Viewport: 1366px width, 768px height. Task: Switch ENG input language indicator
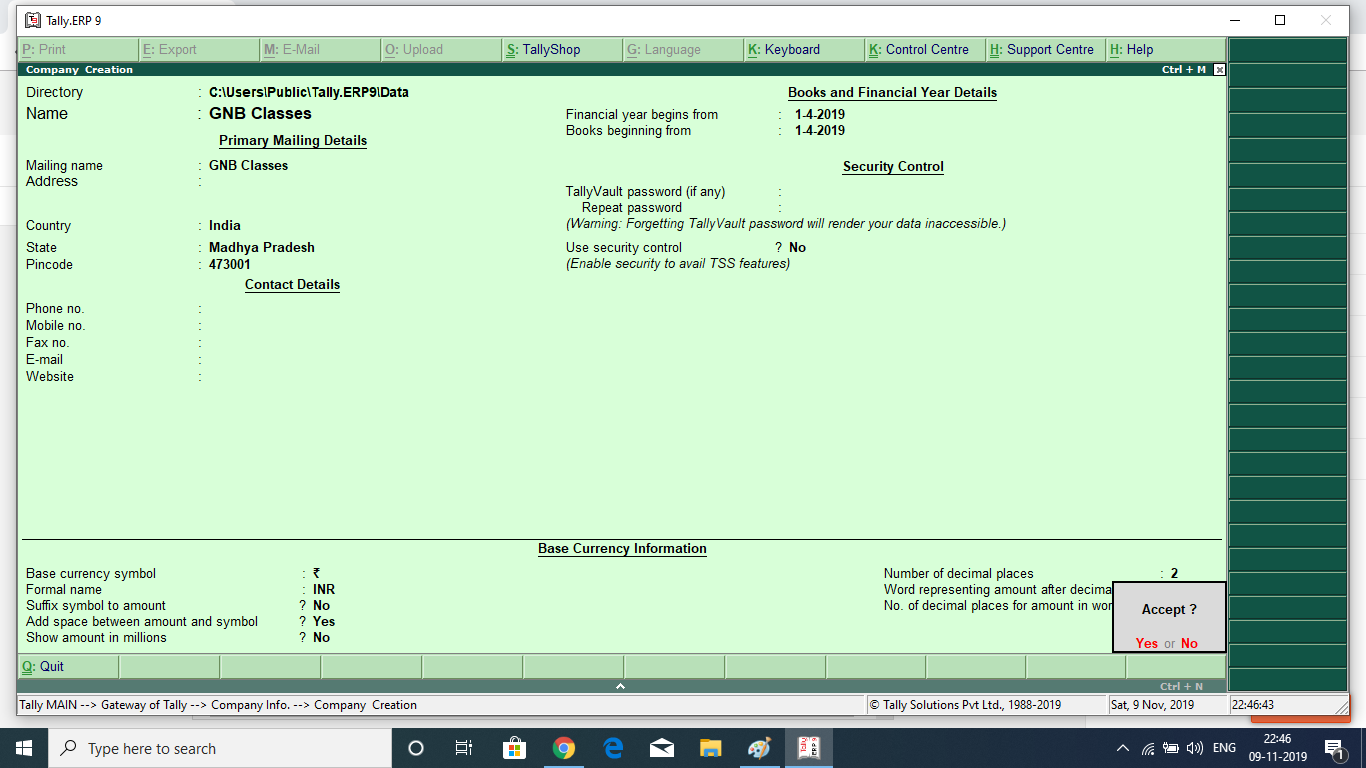(x=1224, y=748)
